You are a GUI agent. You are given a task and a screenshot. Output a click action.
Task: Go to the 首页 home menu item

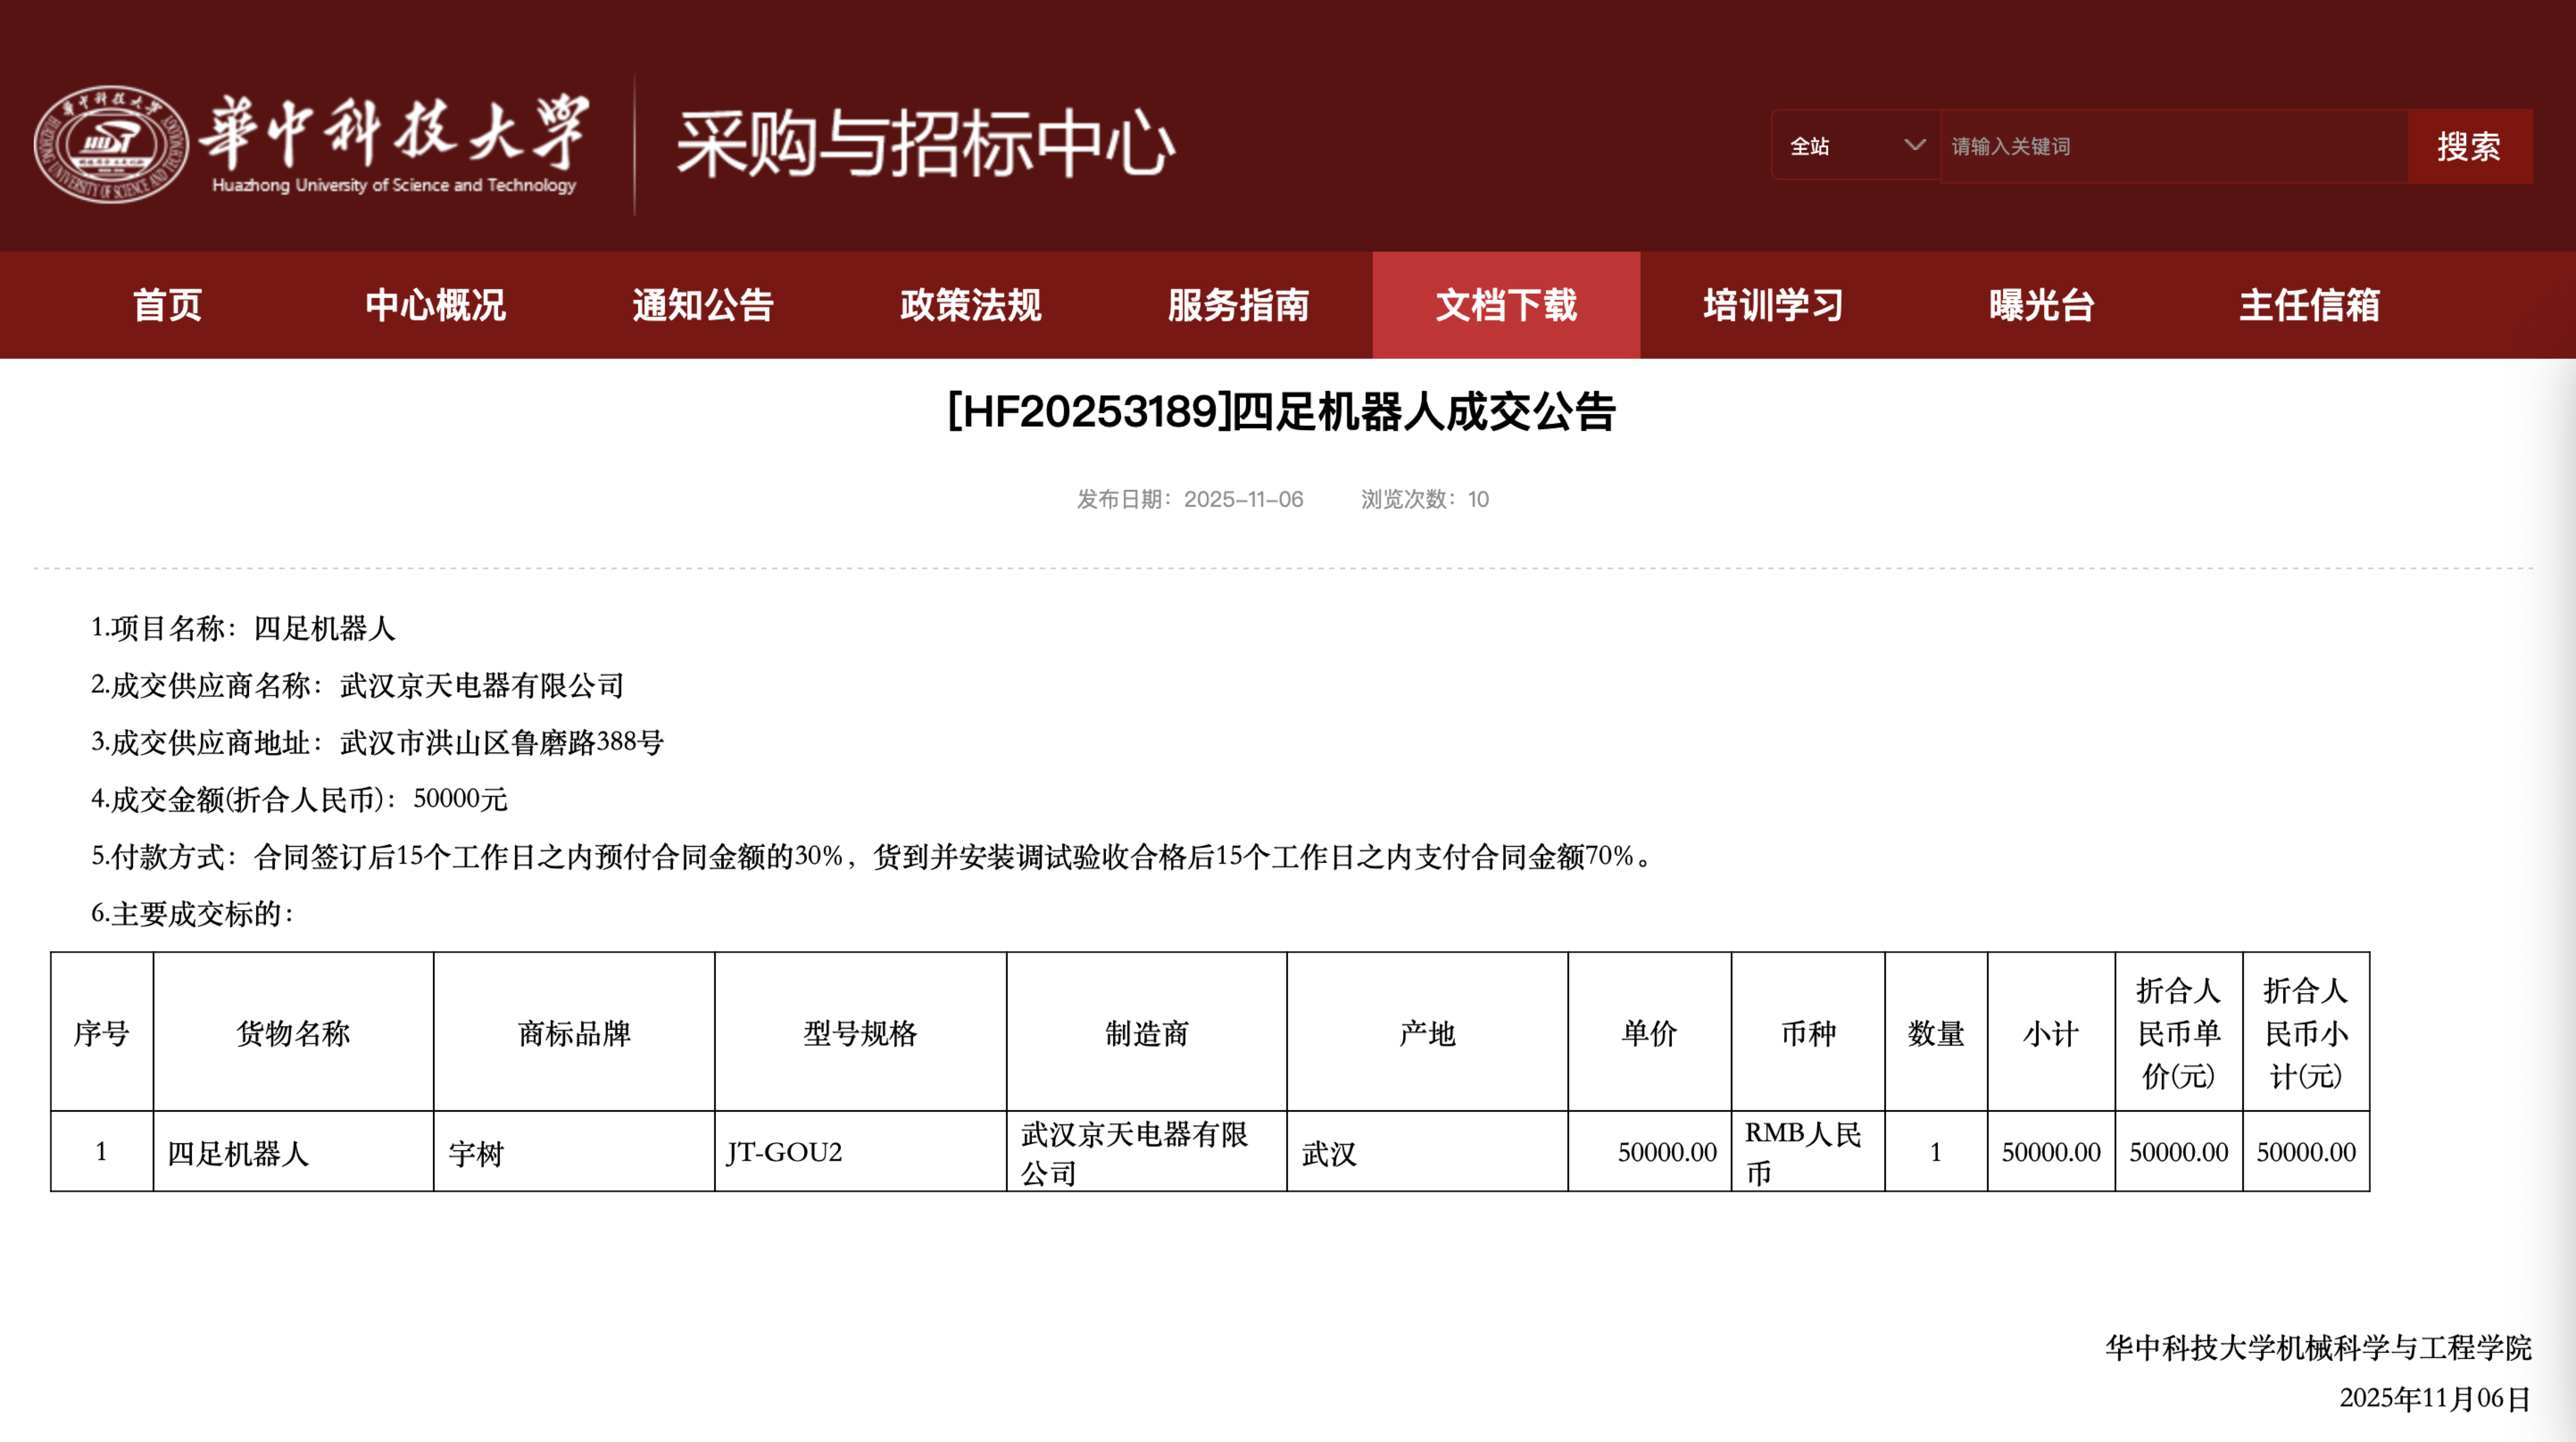coord(167,305)
